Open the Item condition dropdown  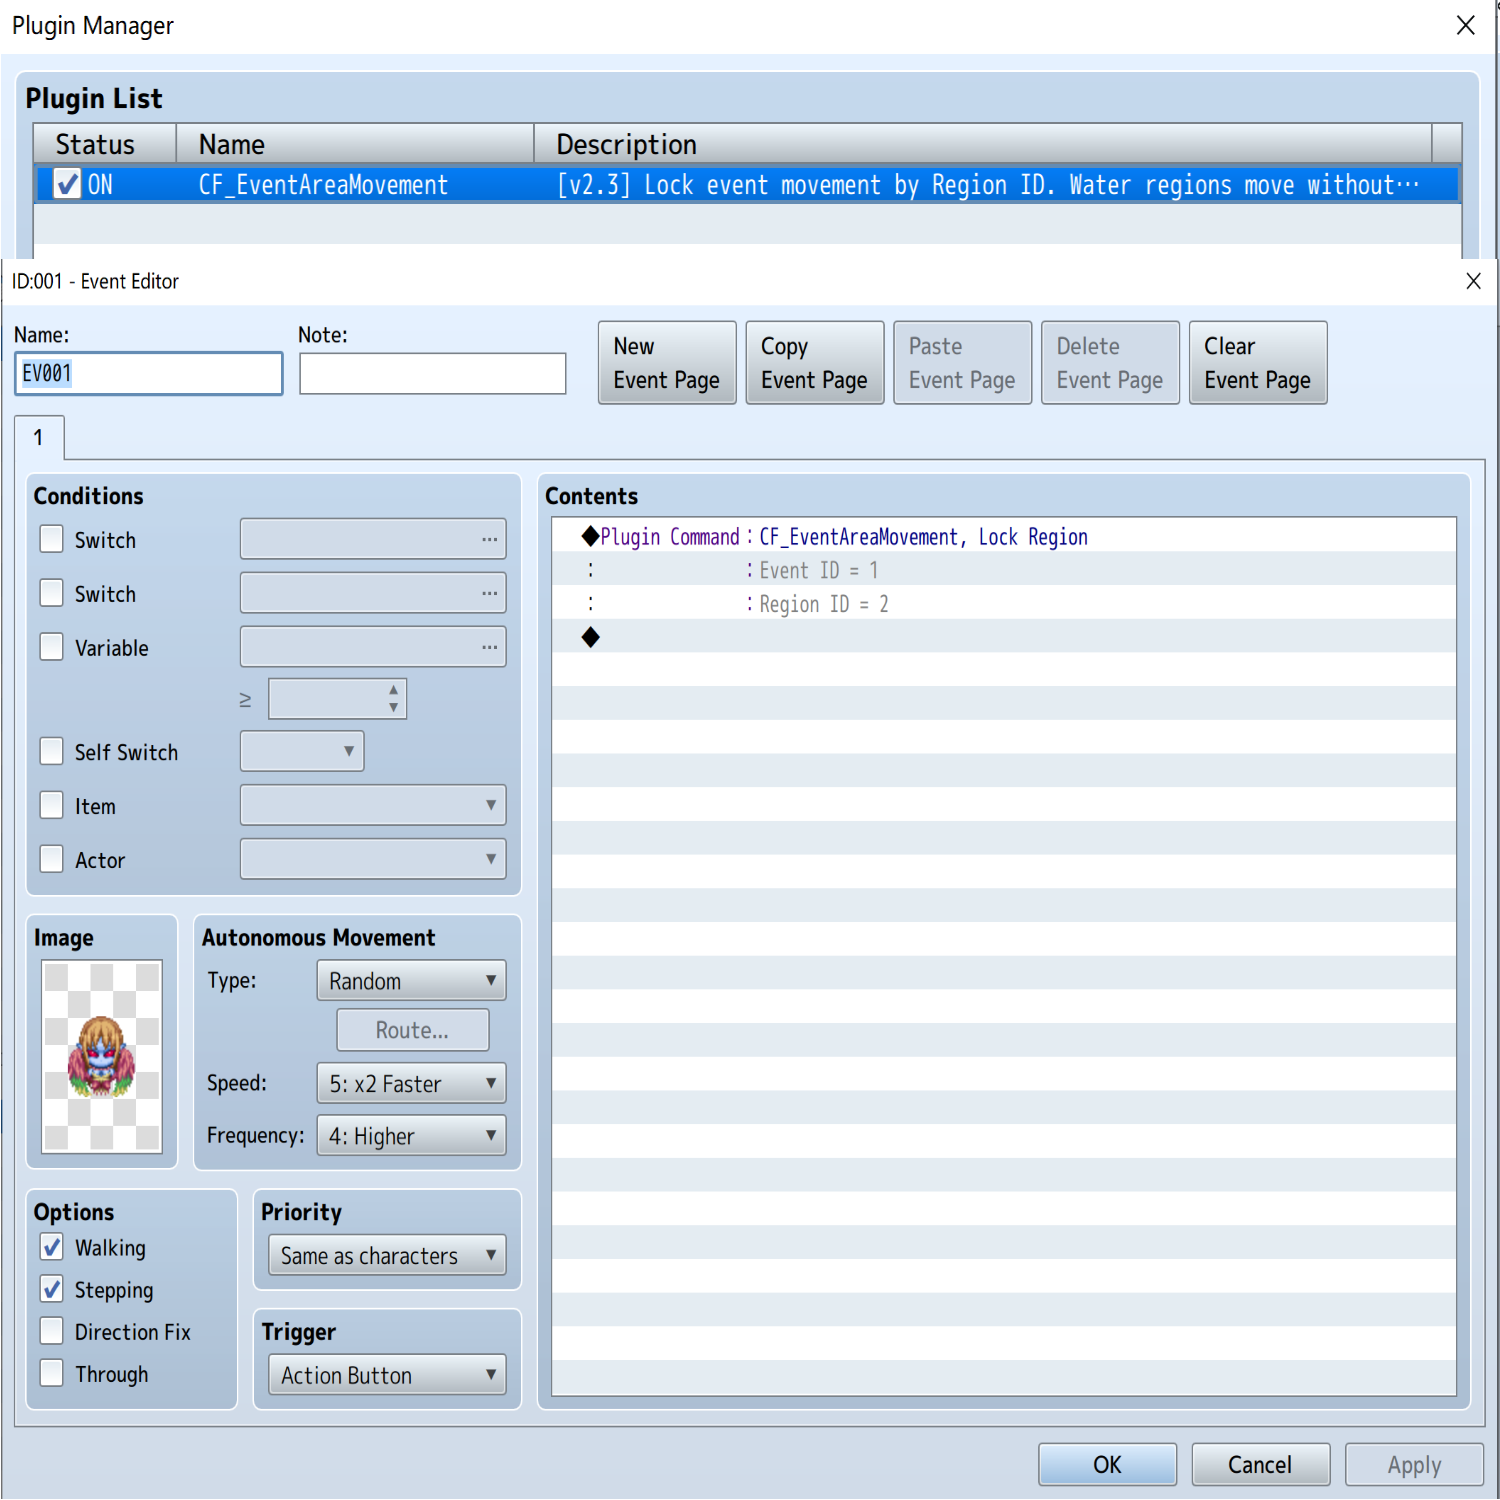373,805
